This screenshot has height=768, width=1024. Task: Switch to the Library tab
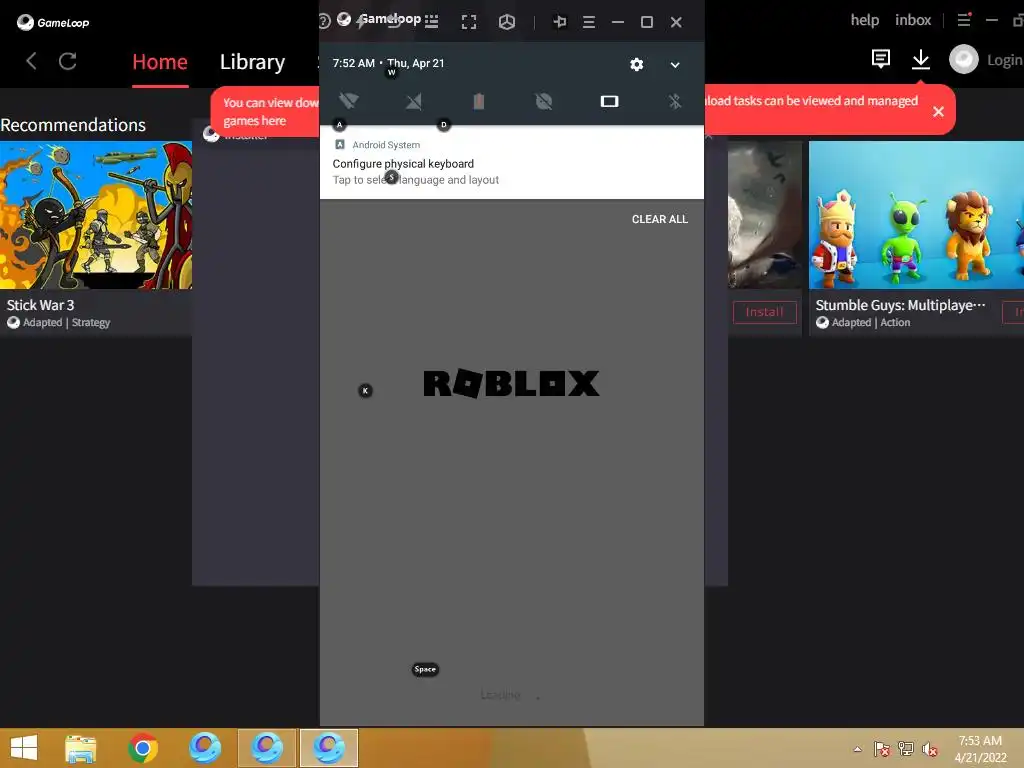252,62
